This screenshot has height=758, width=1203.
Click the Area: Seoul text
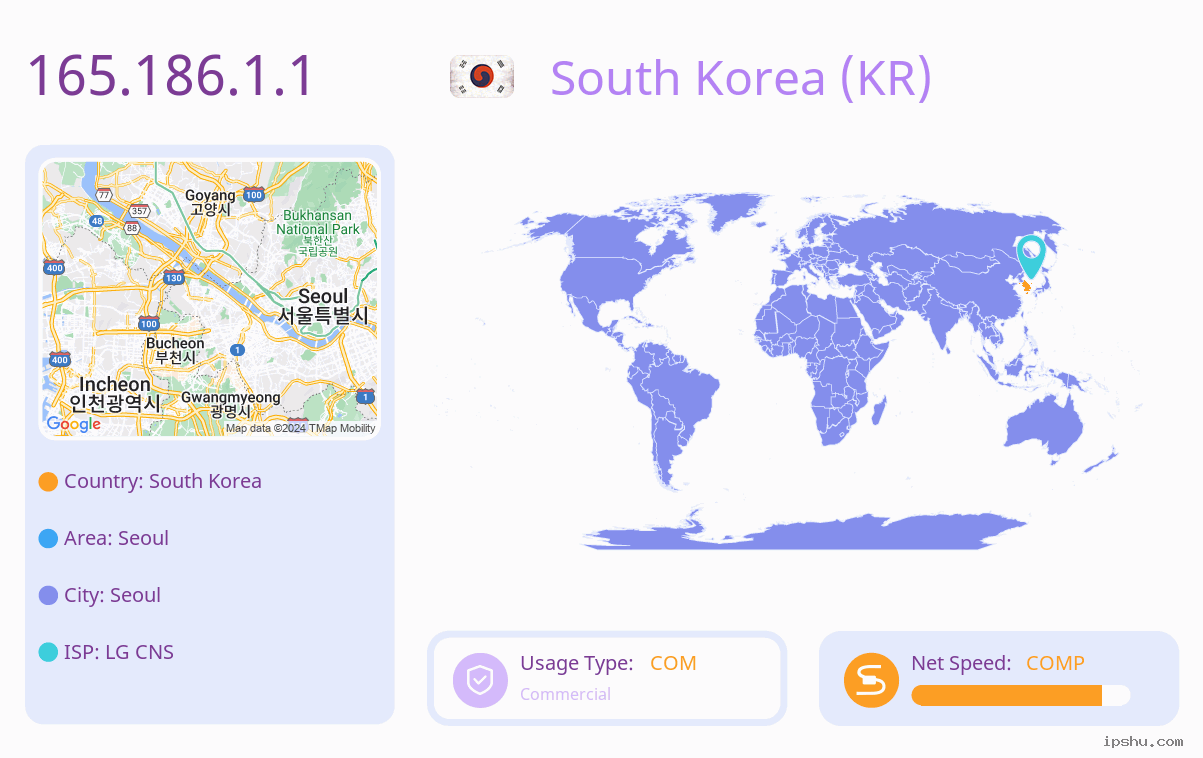tap(116, 538)
